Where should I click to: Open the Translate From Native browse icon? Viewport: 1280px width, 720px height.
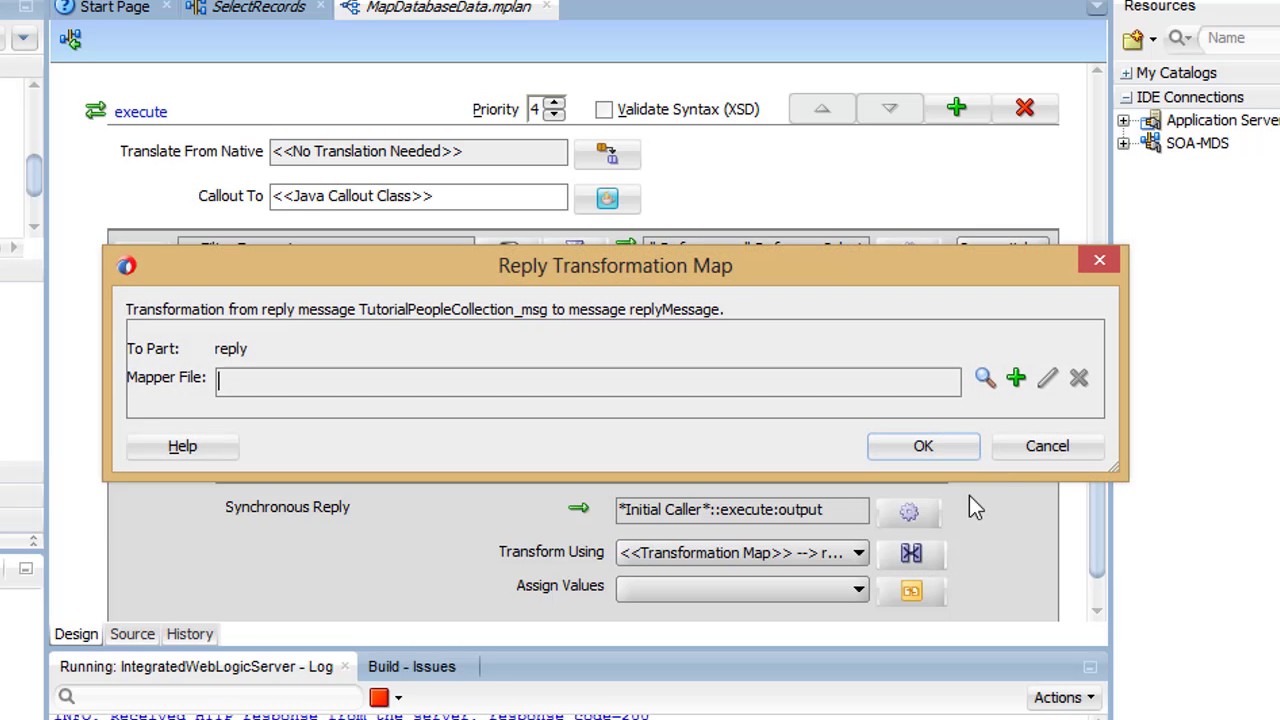(x=607, y=153)
